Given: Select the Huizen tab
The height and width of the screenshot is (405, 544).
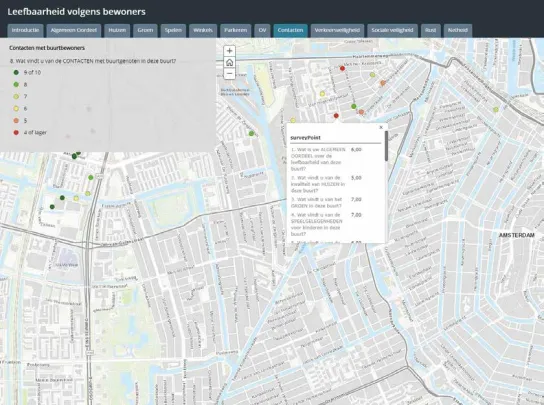Looking at the screenshot, I should [117, 31].
